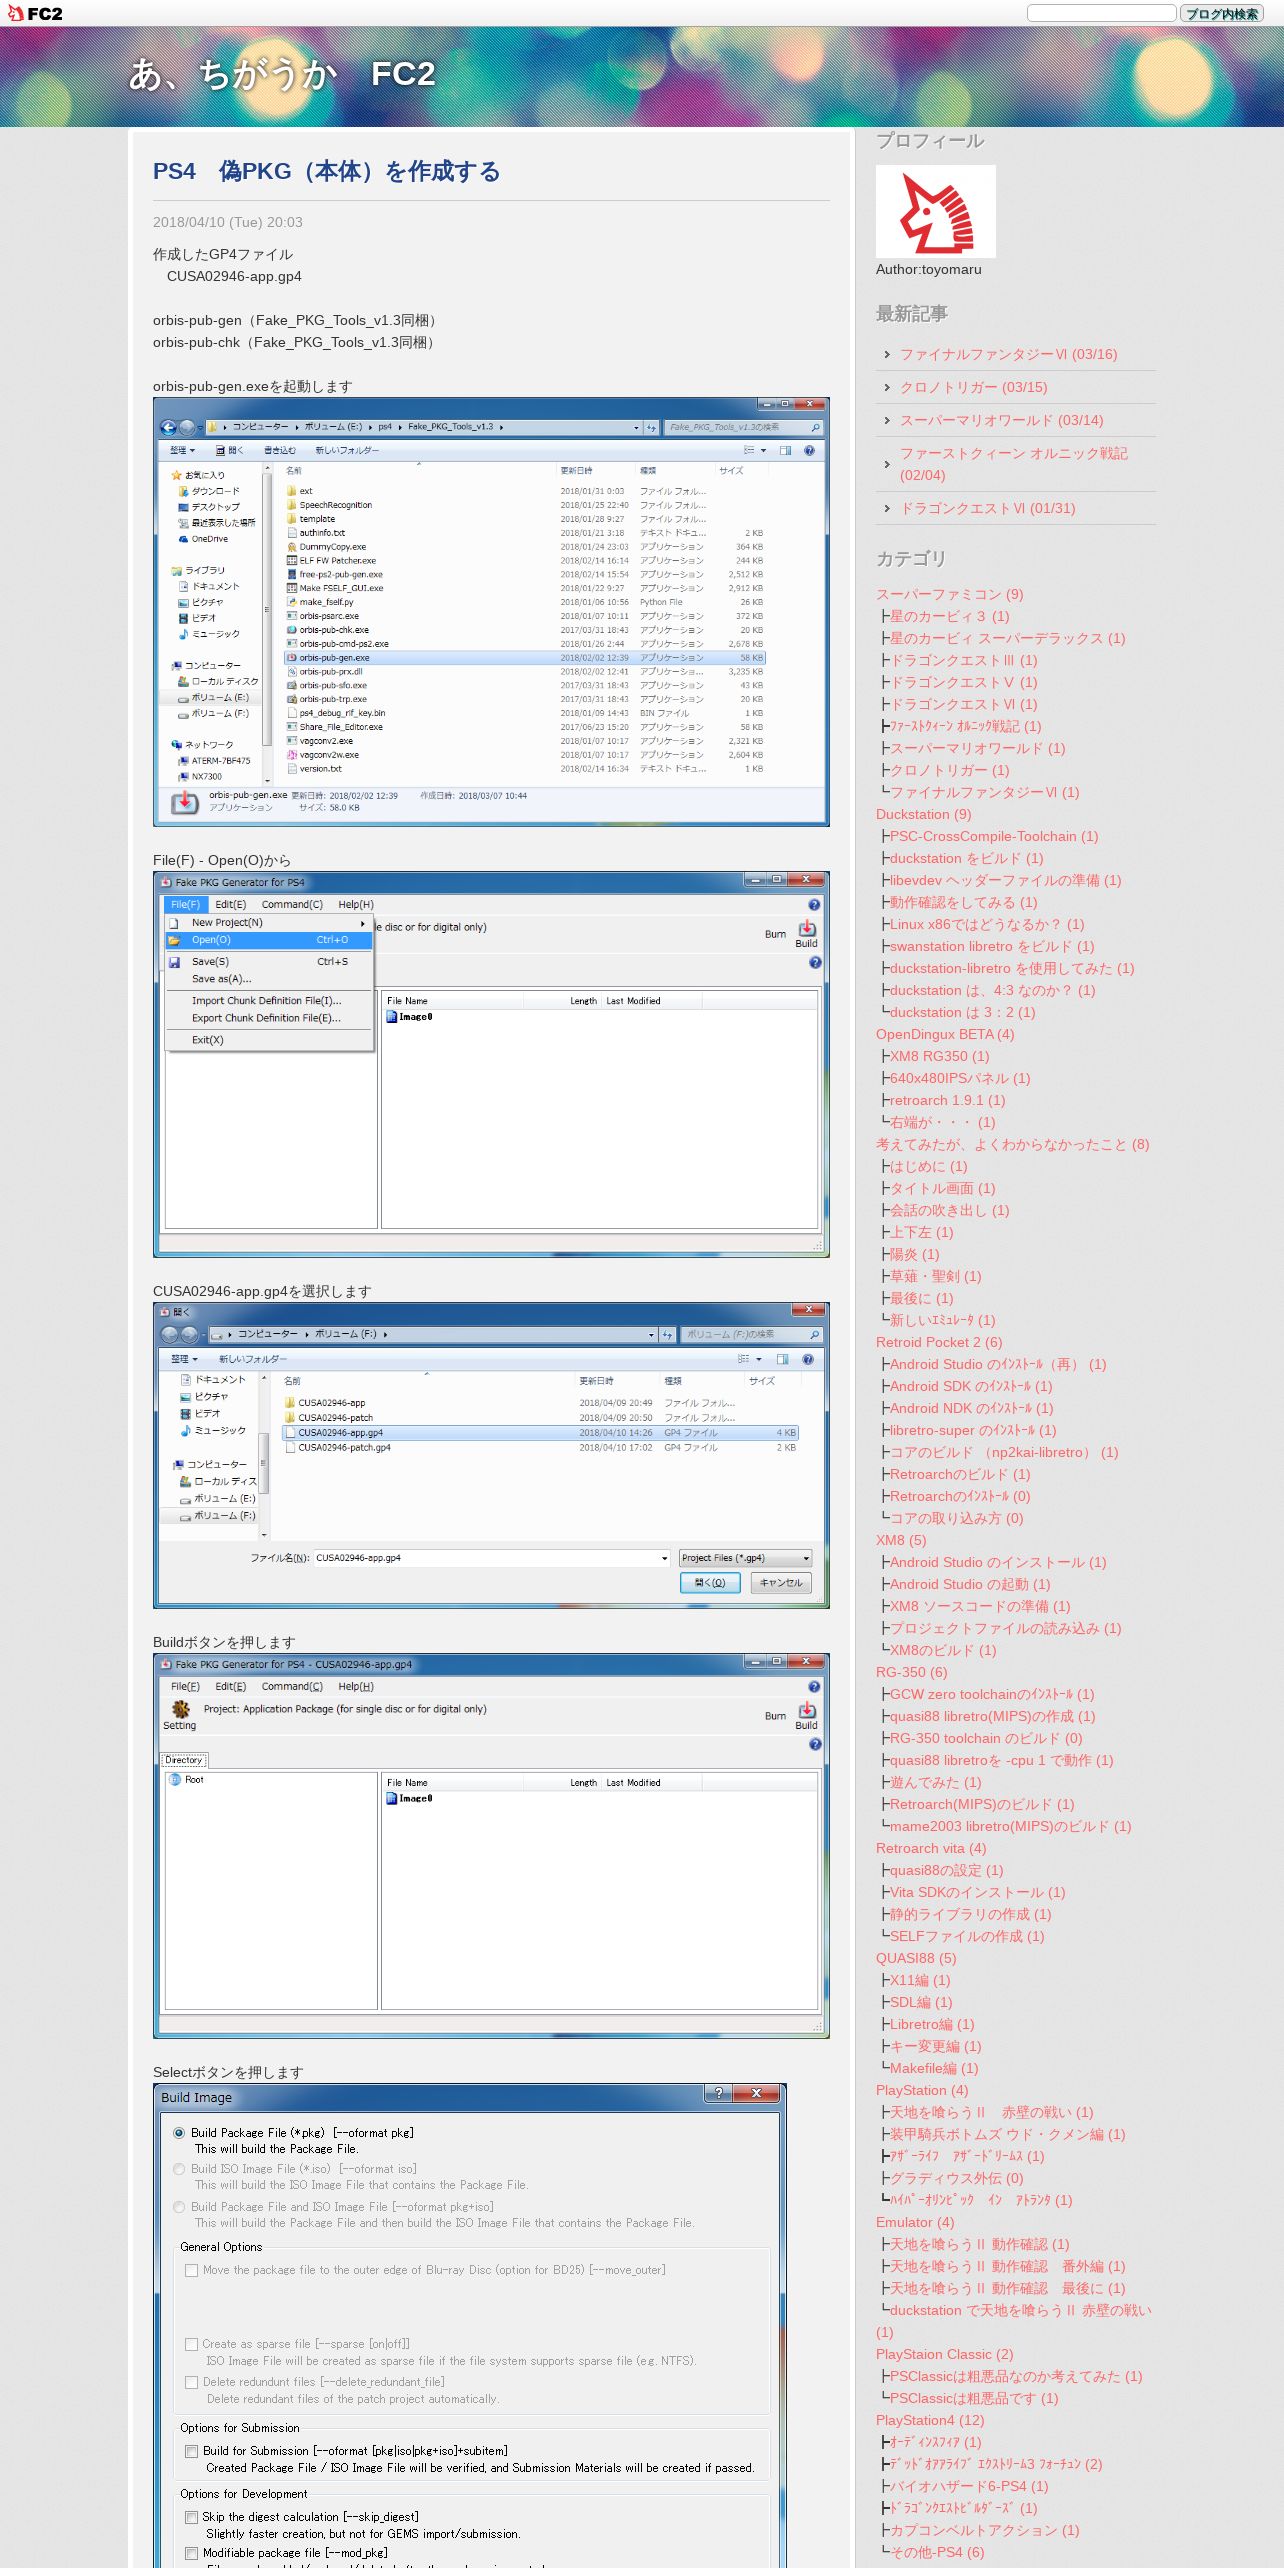Viewport: 1284px width, 2568px height.
Task: Check the Delete redundant files checkbox
Action: pyautogui.click(x=191, y=2382)
